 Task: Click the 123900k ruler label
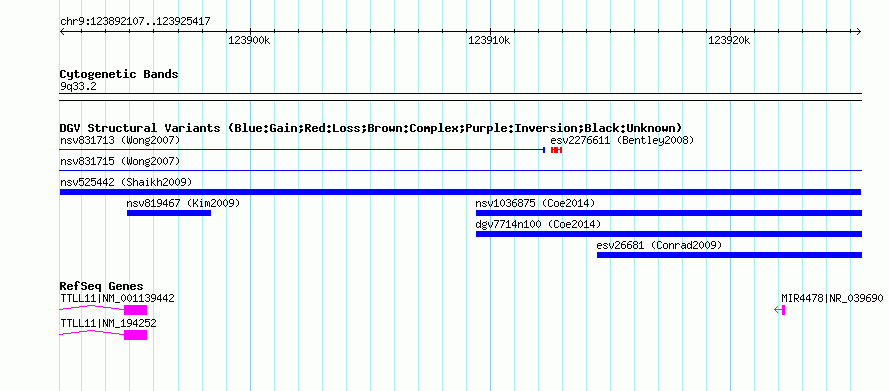click(249, 40)
